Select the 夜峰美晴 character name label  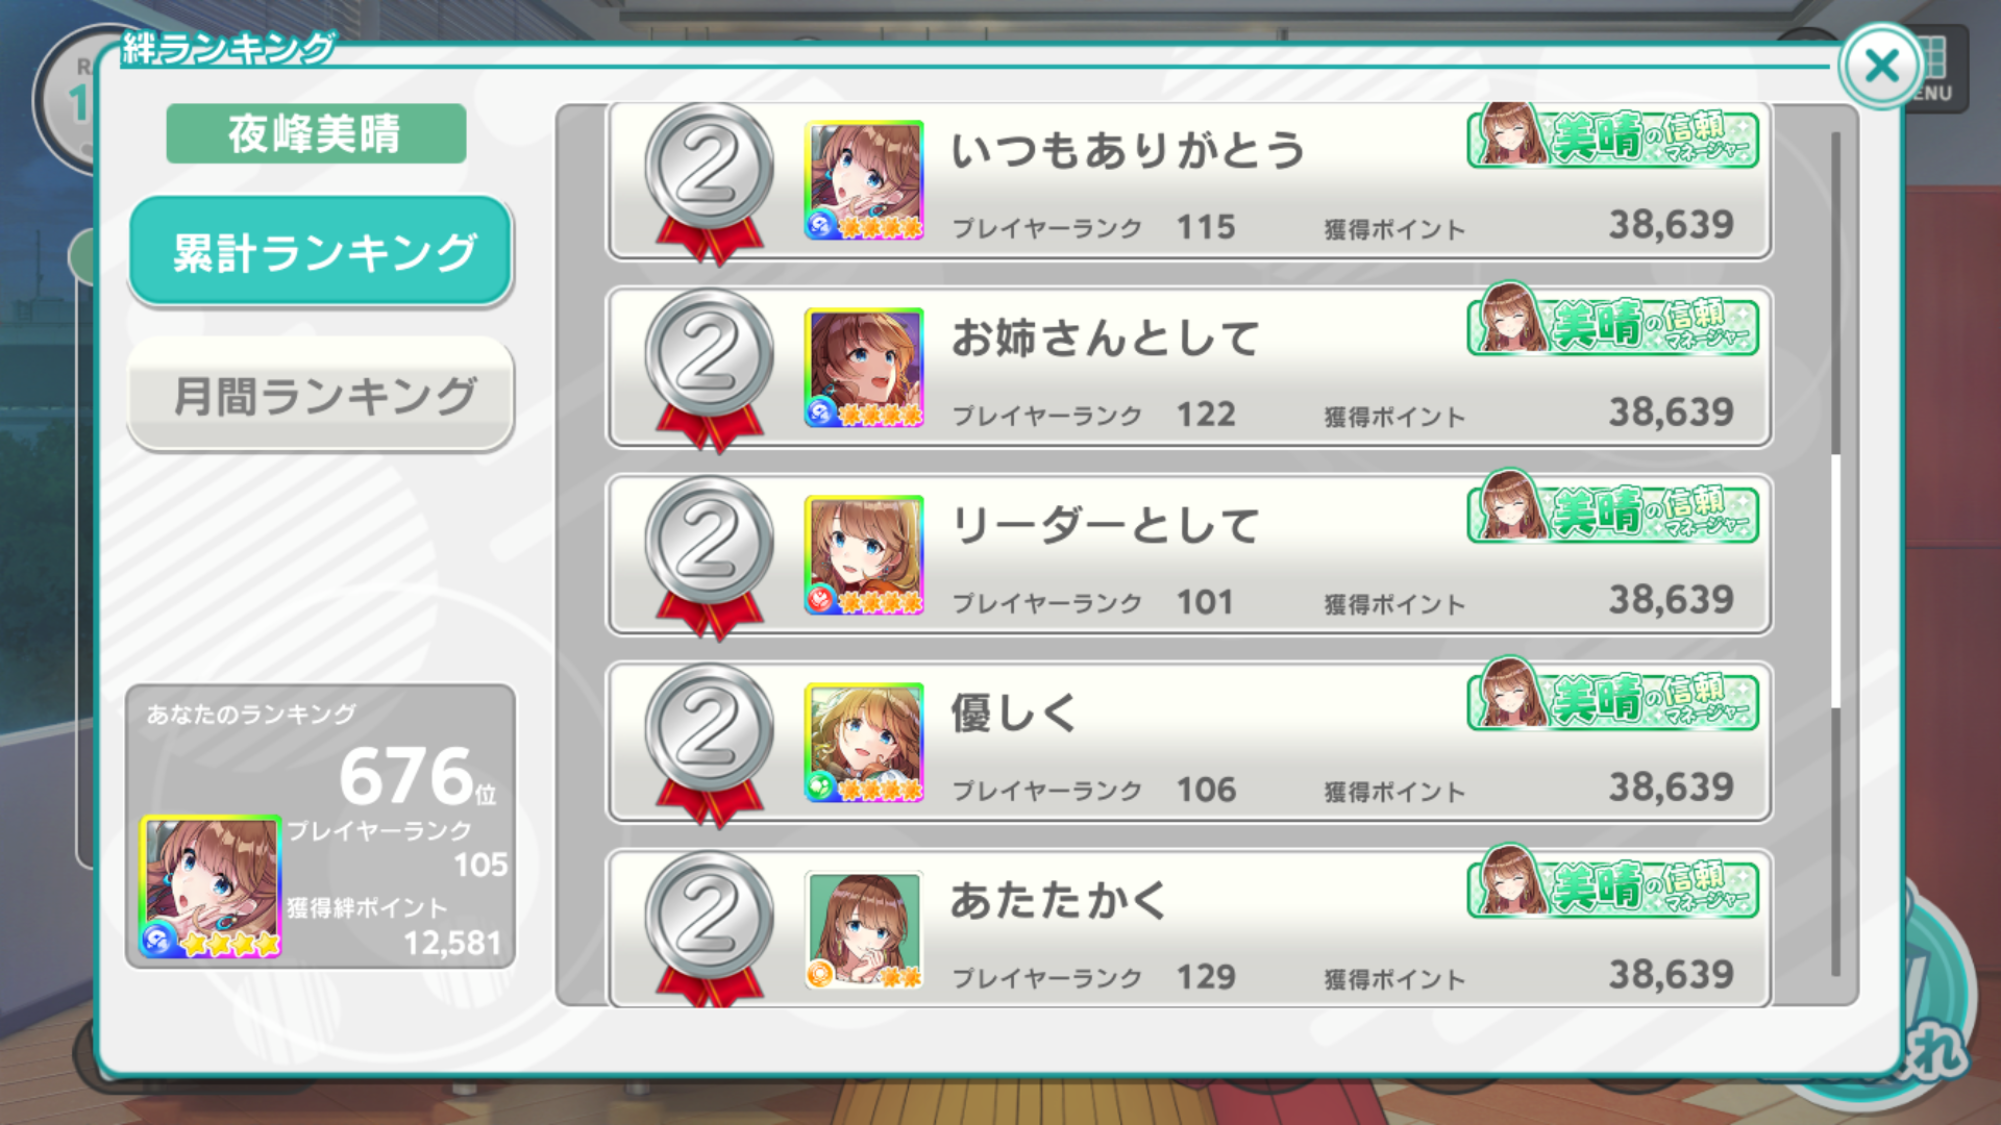point(316,134)
